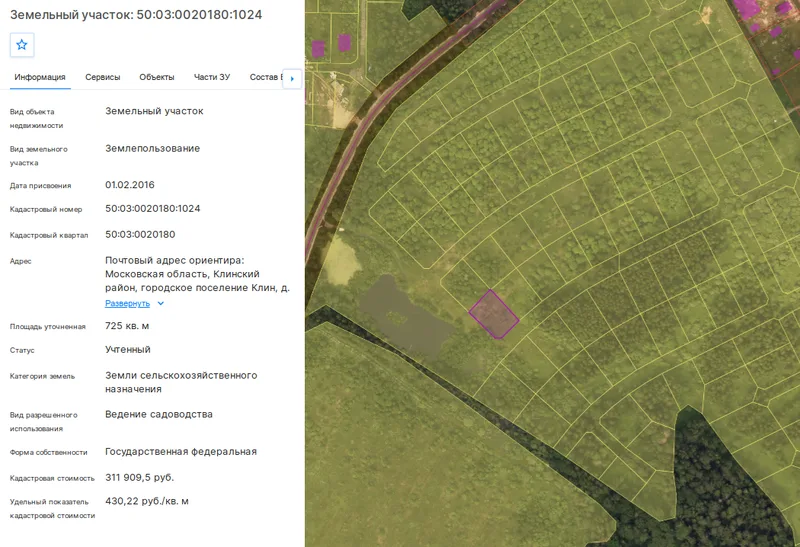Switch to the Информация tab

[x=40, y=77]
